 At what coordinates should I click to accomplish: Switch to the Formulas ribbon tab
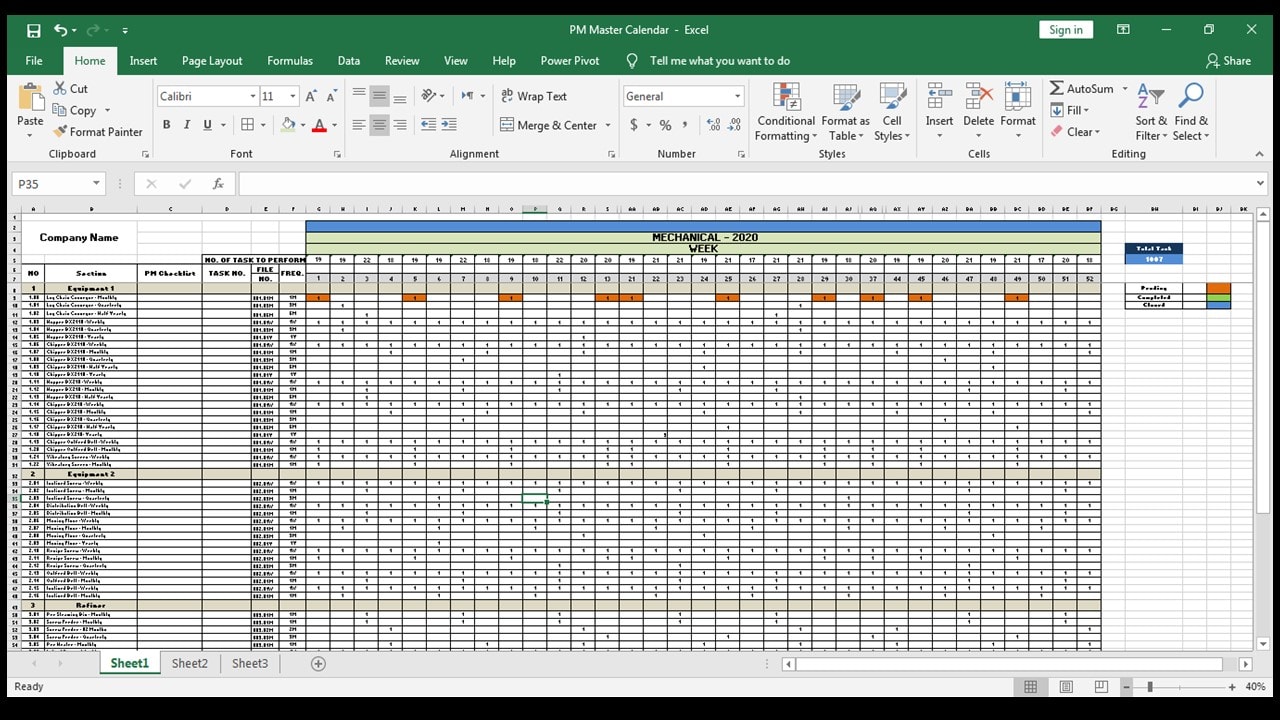(290, 60)
